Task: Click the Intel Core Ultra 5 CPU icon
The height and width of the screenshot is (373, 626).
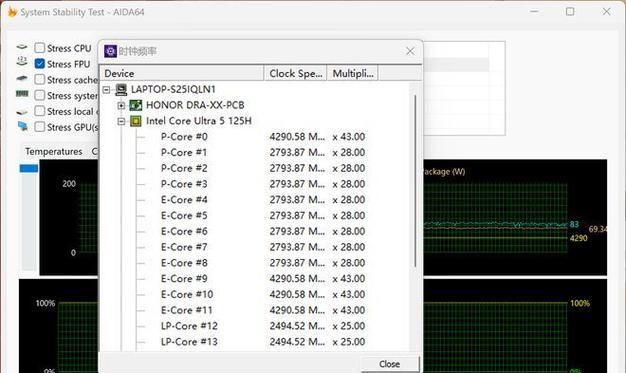Action: (x=136, y=121)
